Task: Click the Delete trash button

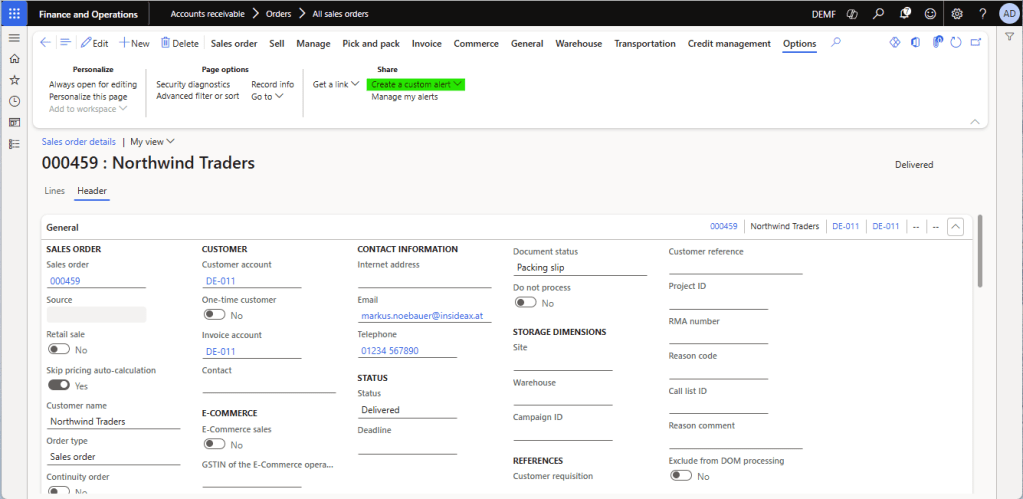Action: [179, 44]
